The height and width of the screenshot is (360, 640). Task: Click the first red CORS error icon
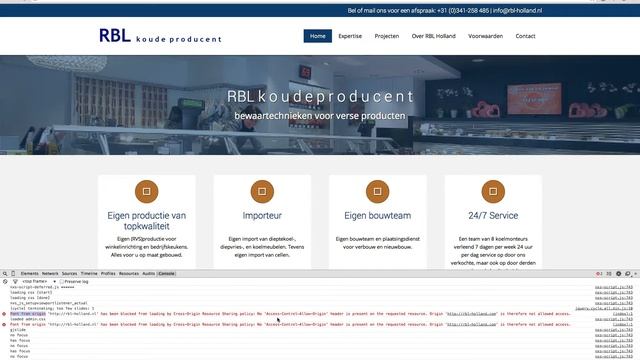[4, 314]
